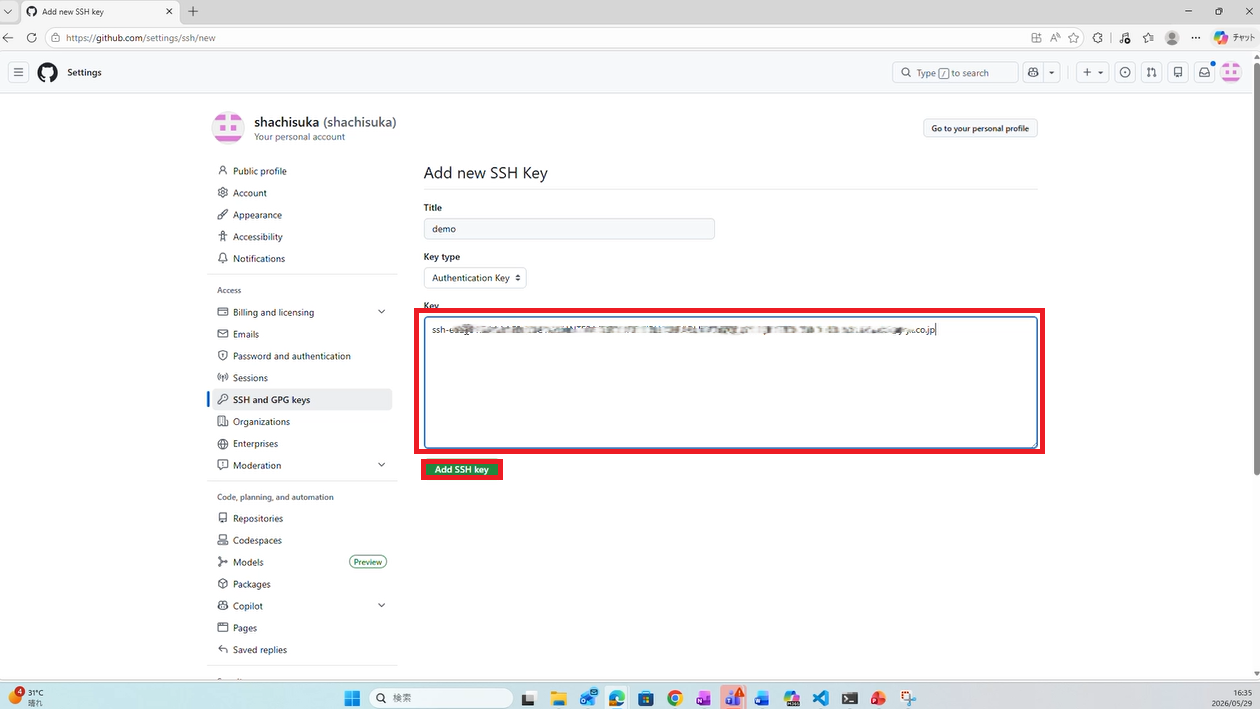
Task: Open the user avatar menu in header
Action: [x=1231, y=72]
